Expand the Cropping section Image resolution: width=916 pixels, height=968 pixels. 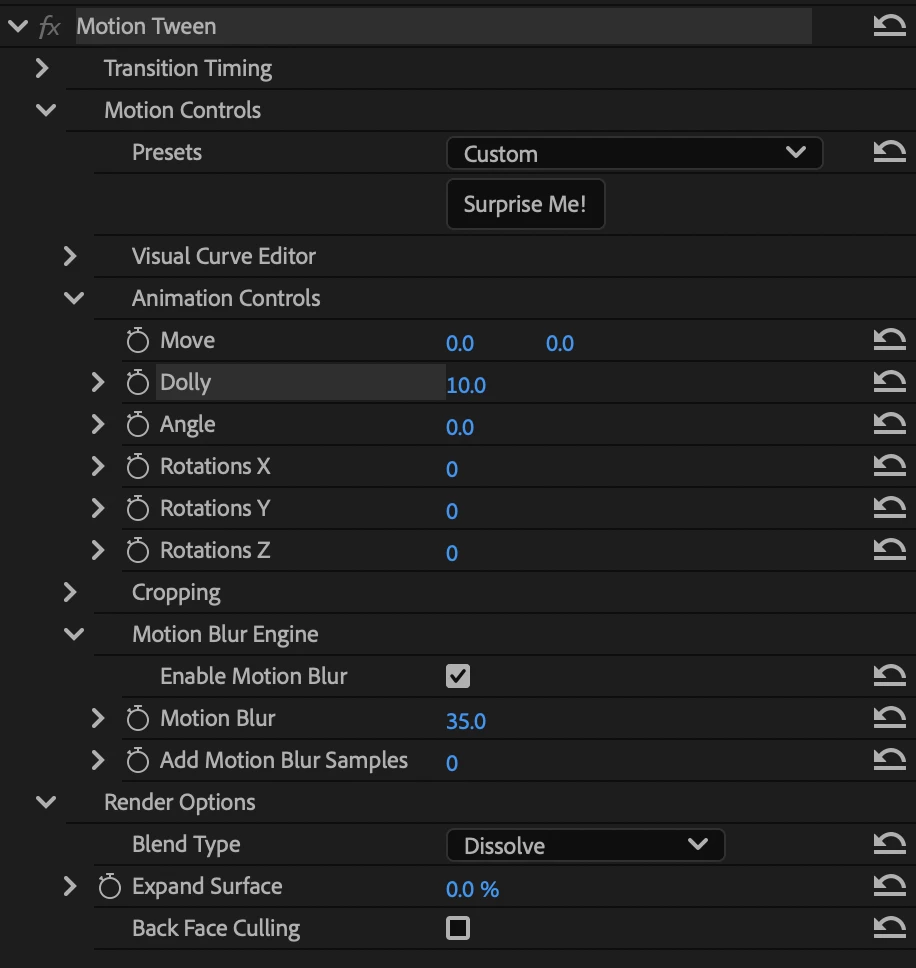coord(69,591)
